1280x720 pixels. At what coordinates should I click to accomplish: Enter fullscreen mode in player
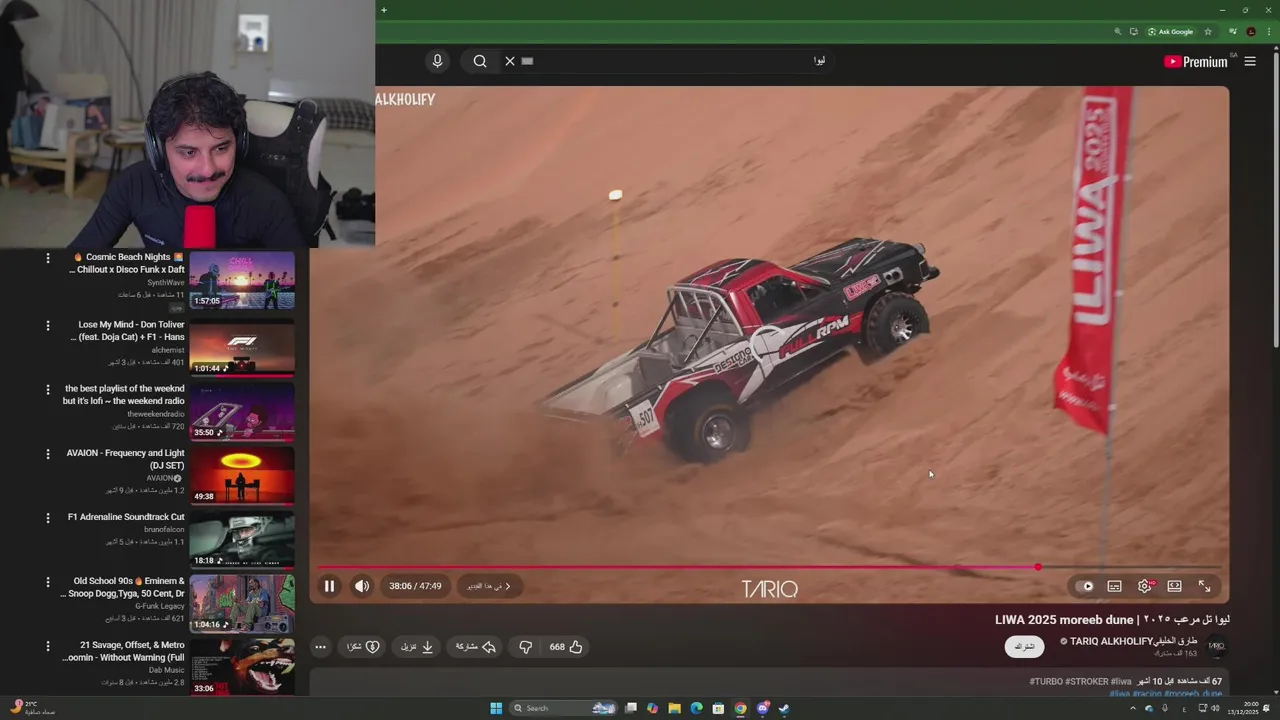[1204, 586]
